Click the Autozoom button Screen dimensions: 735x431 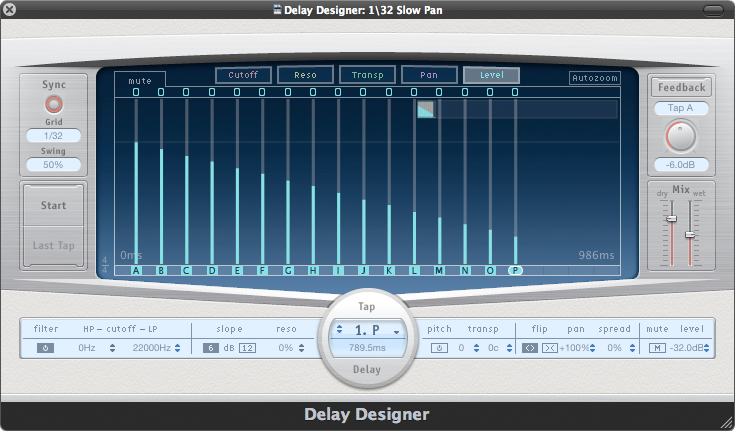click(x=594, y=78)
